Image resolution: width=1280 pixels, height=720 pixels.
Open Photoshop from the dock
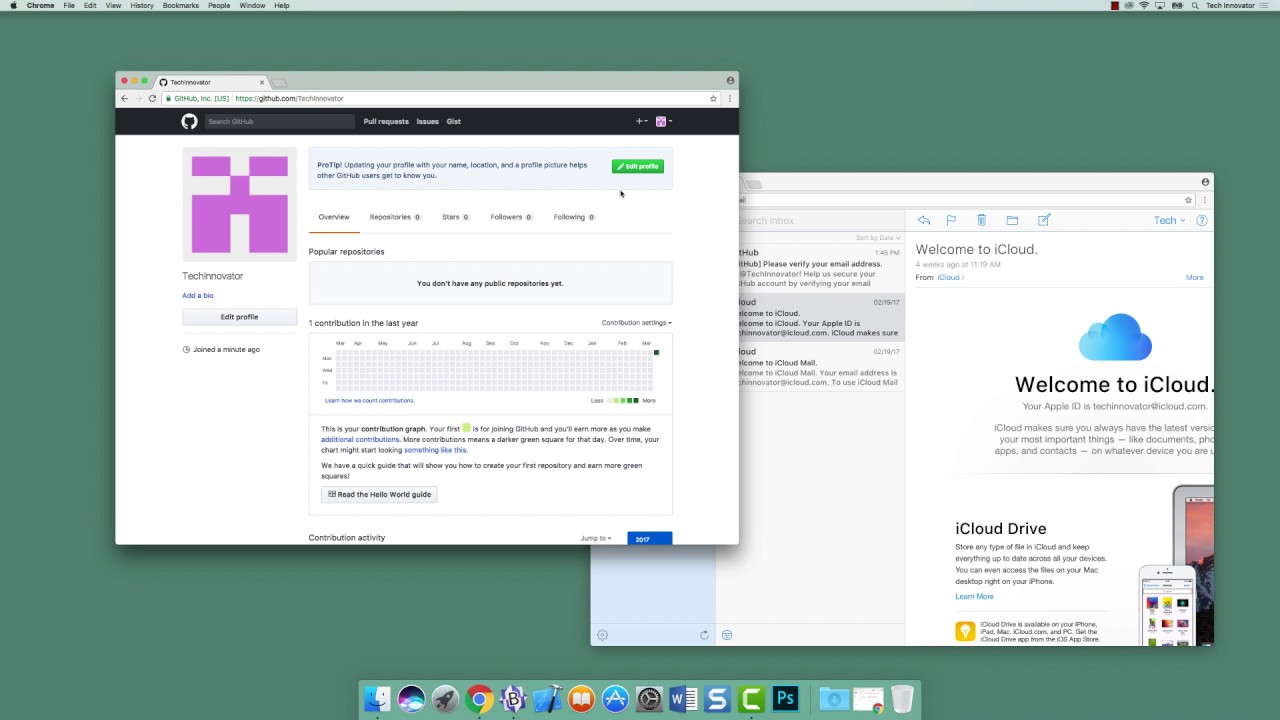pyautogui.click(x=785, y=699)
